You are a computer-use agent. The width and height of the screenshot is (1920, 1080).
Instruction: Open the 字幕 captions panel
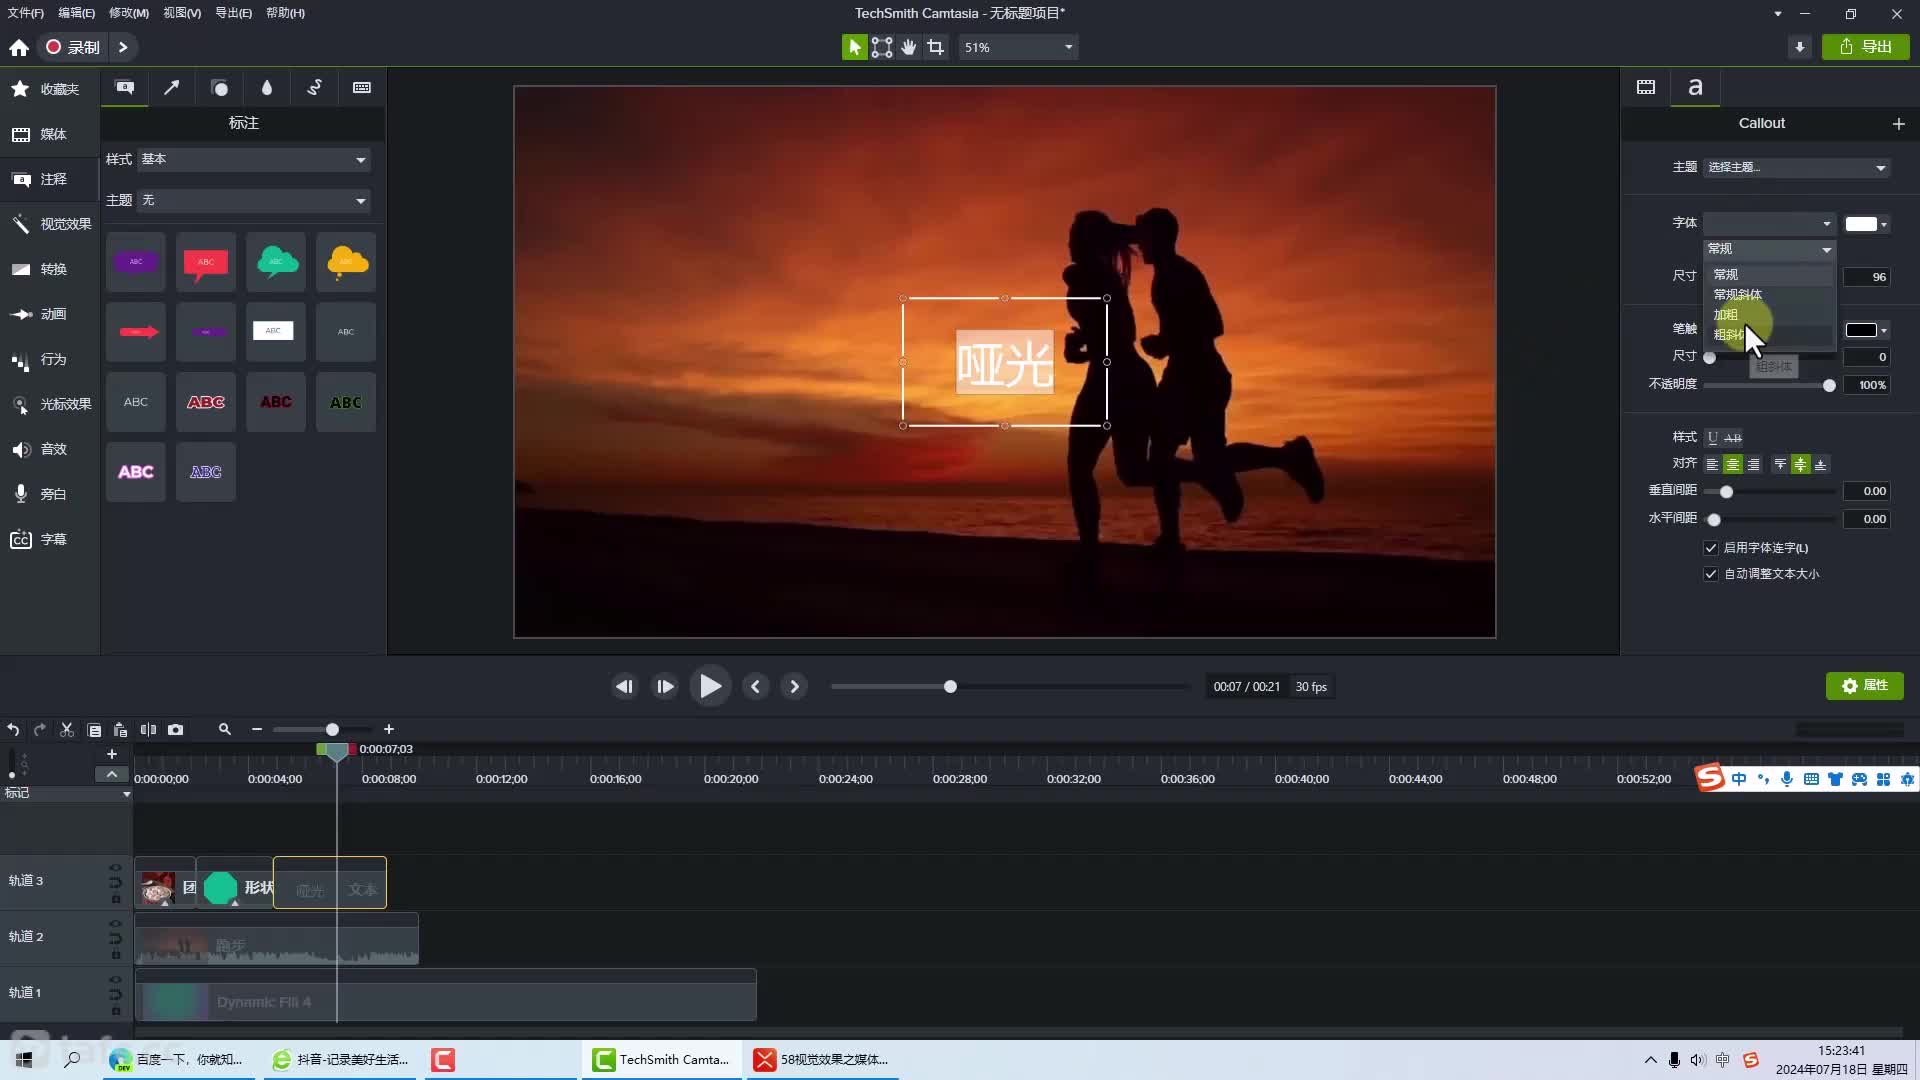pyautogui.click(x=48, y=539)
